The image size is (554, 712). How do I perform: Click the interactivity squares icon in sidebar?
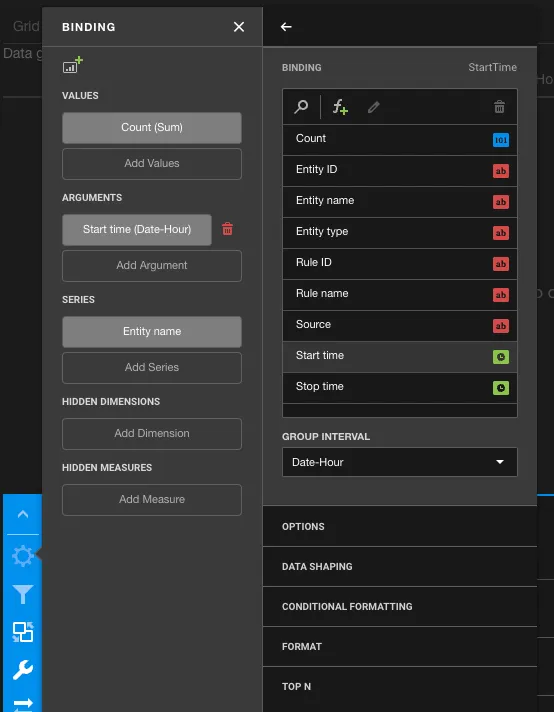click(23, 632)
